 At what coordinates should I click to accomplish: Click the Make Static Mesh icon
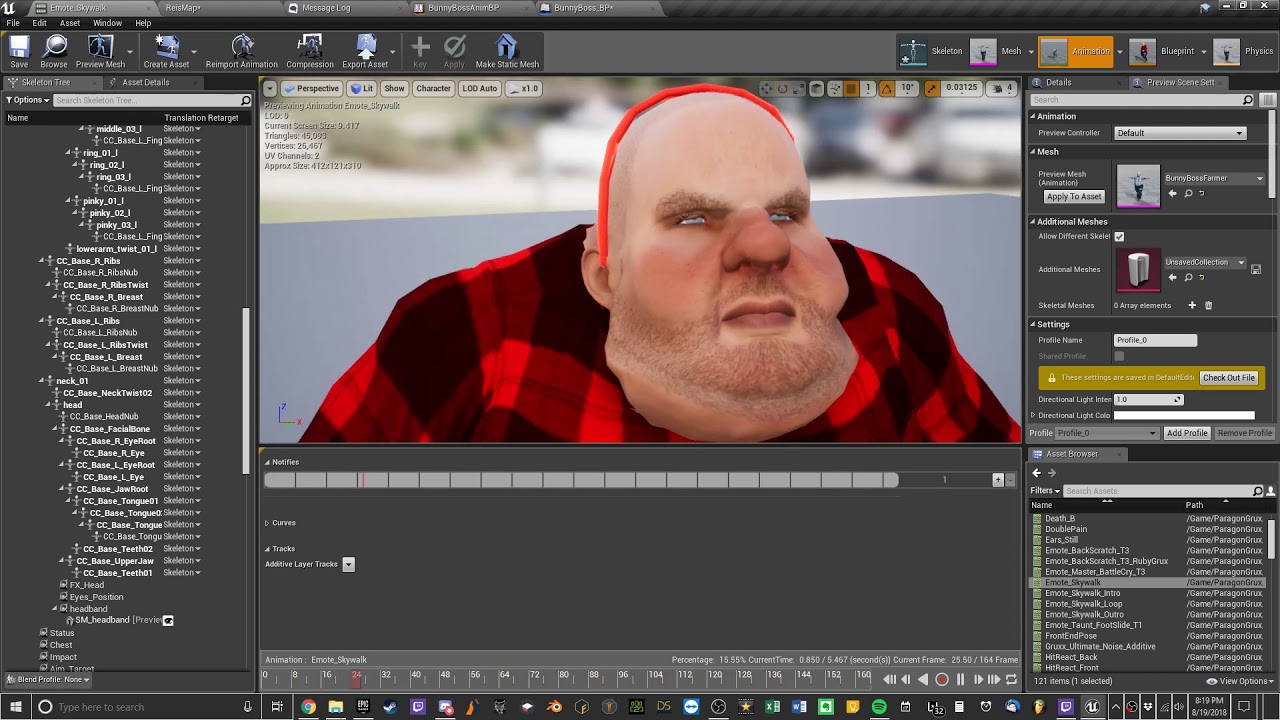click(507, 52)
